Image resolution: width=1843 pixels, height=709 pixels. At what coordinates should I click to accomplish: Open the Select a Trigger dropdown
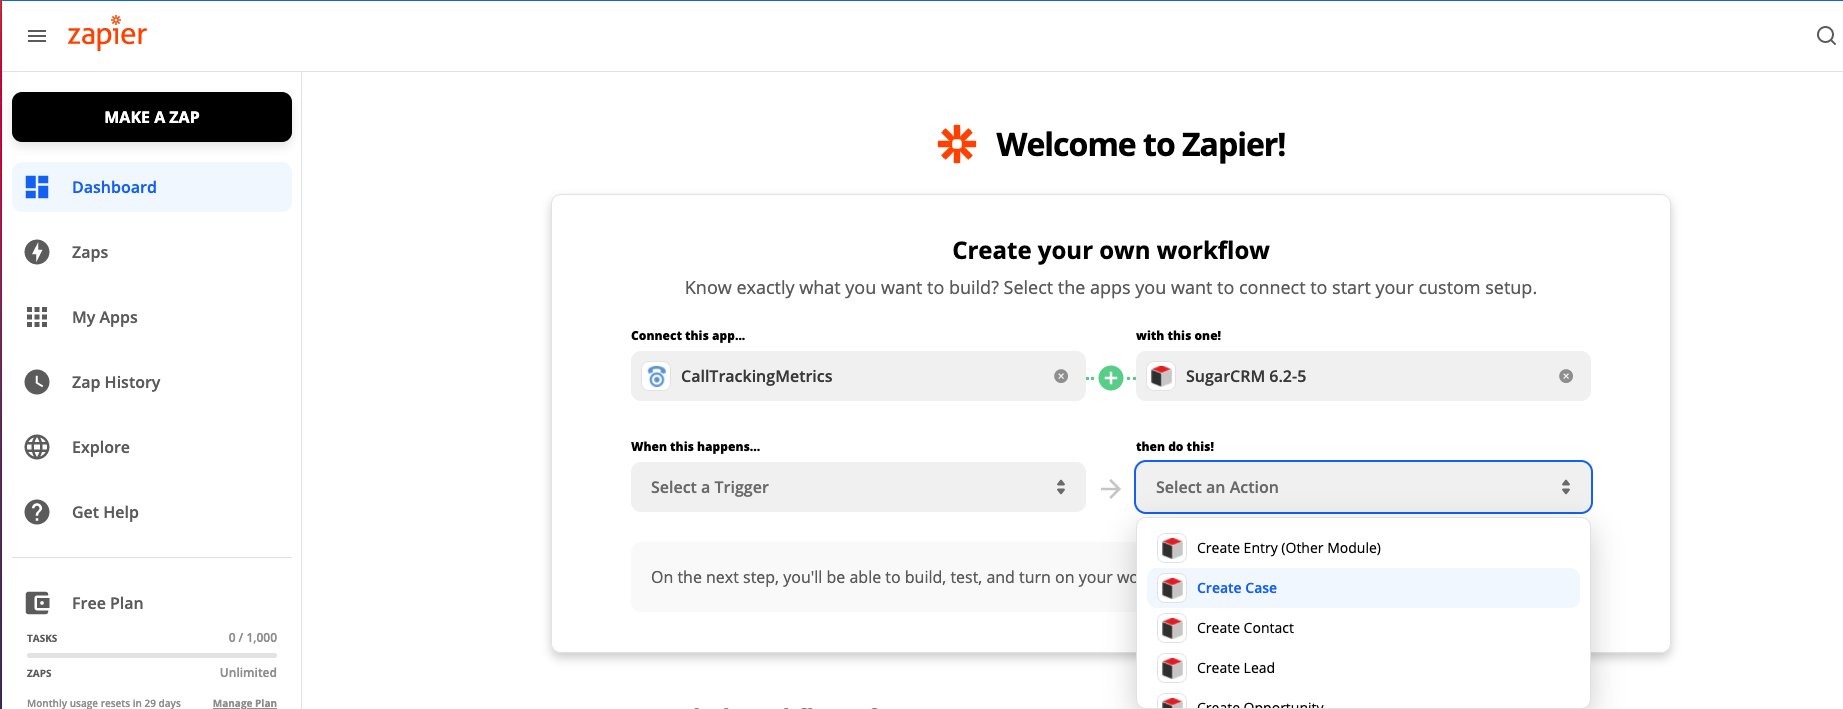pyautogui.click(x=858, y=487)
